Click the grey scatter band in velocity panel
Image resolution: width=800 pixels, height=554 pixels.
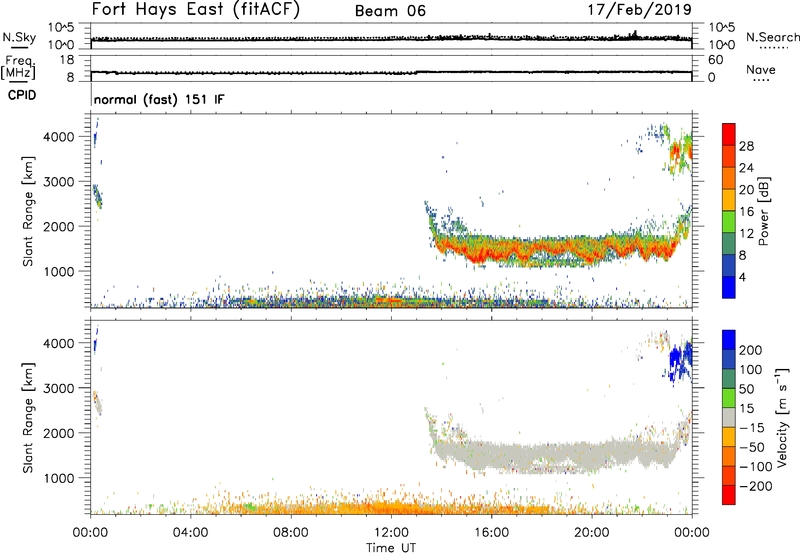[556, 455]
